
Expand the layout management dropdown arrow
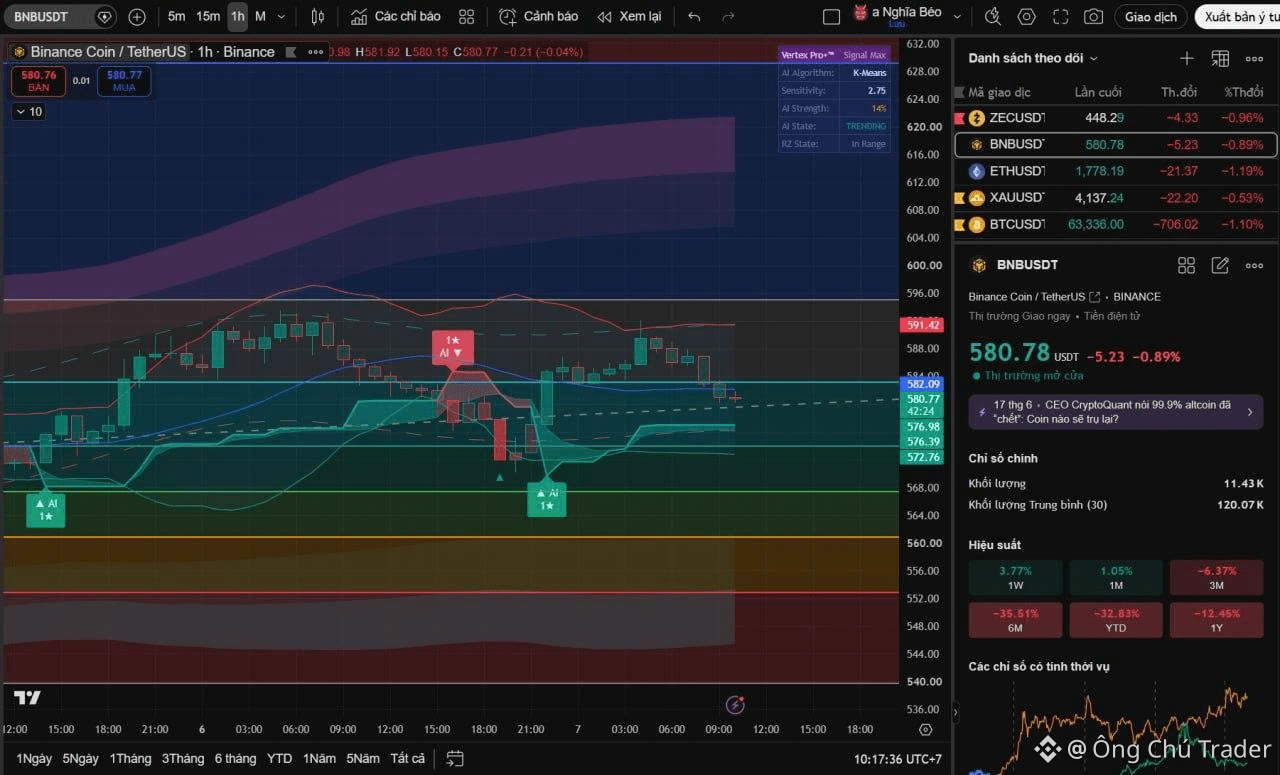coord(957,17)
